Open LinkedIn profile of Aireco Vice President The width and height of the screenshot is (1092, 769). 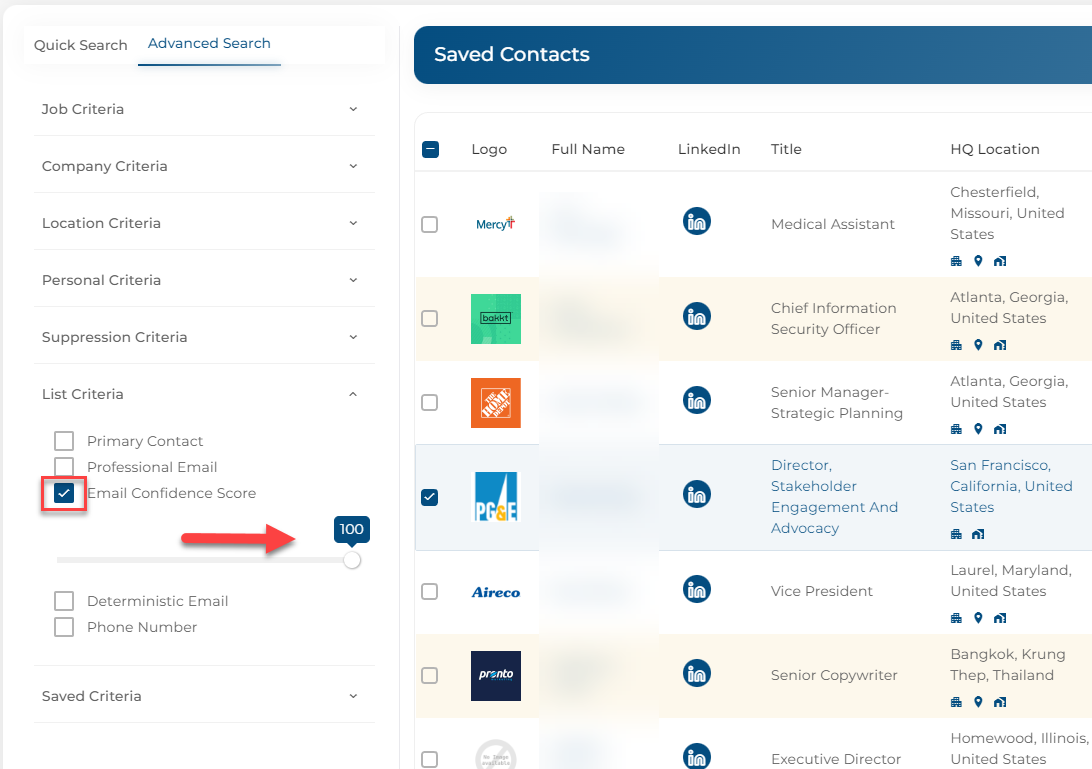pyautogui.click(x=696, y=589)
